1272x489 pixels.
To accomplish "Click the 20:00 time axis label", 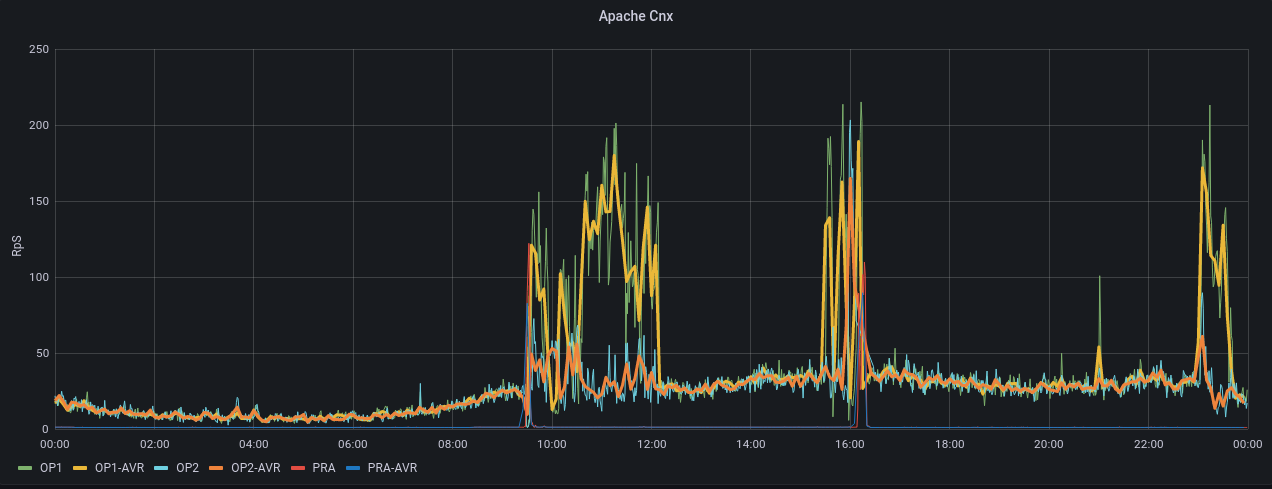I will [1048, 444].
